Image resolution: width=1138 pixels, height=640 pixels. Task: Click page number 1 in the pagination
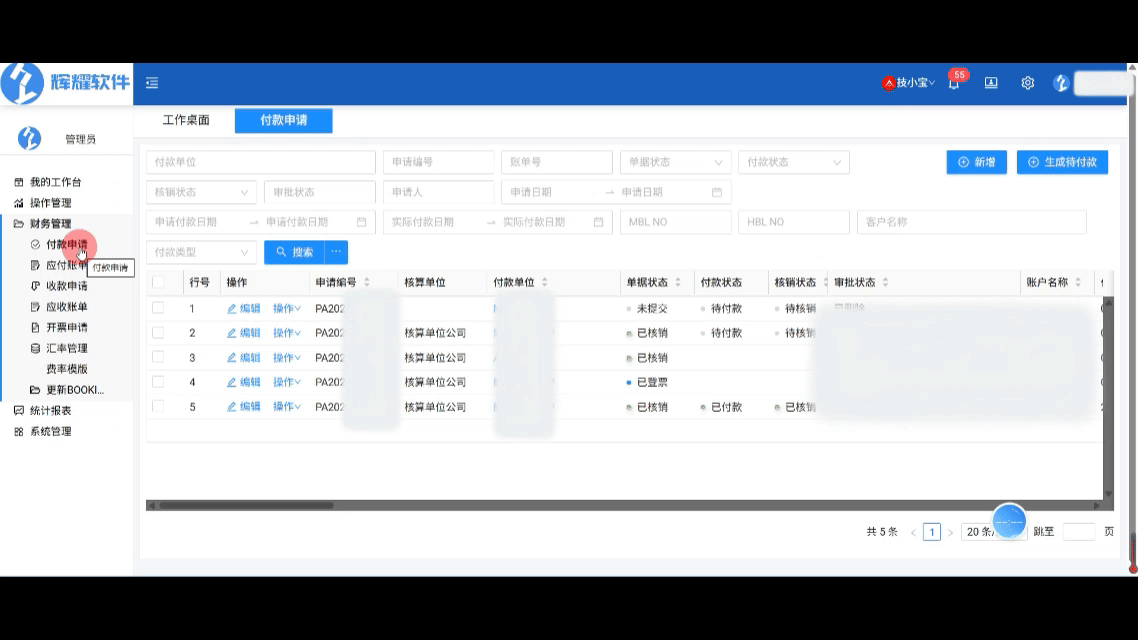pyautogui.click(x=932, y=532)
